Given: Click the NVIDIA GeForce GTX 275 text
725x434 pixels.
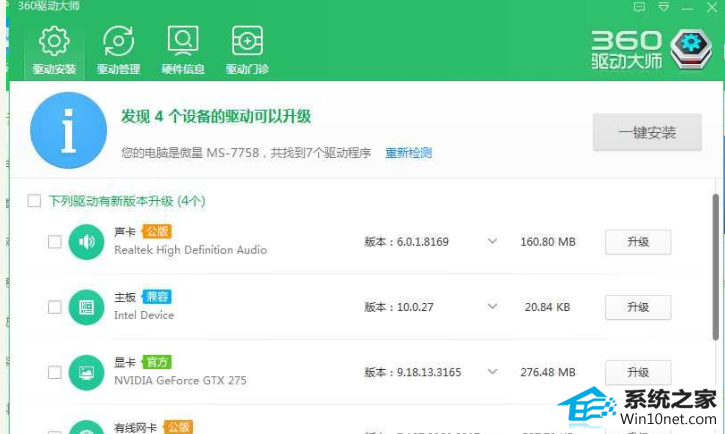Looking at the screenshot, I should point(180,380).
